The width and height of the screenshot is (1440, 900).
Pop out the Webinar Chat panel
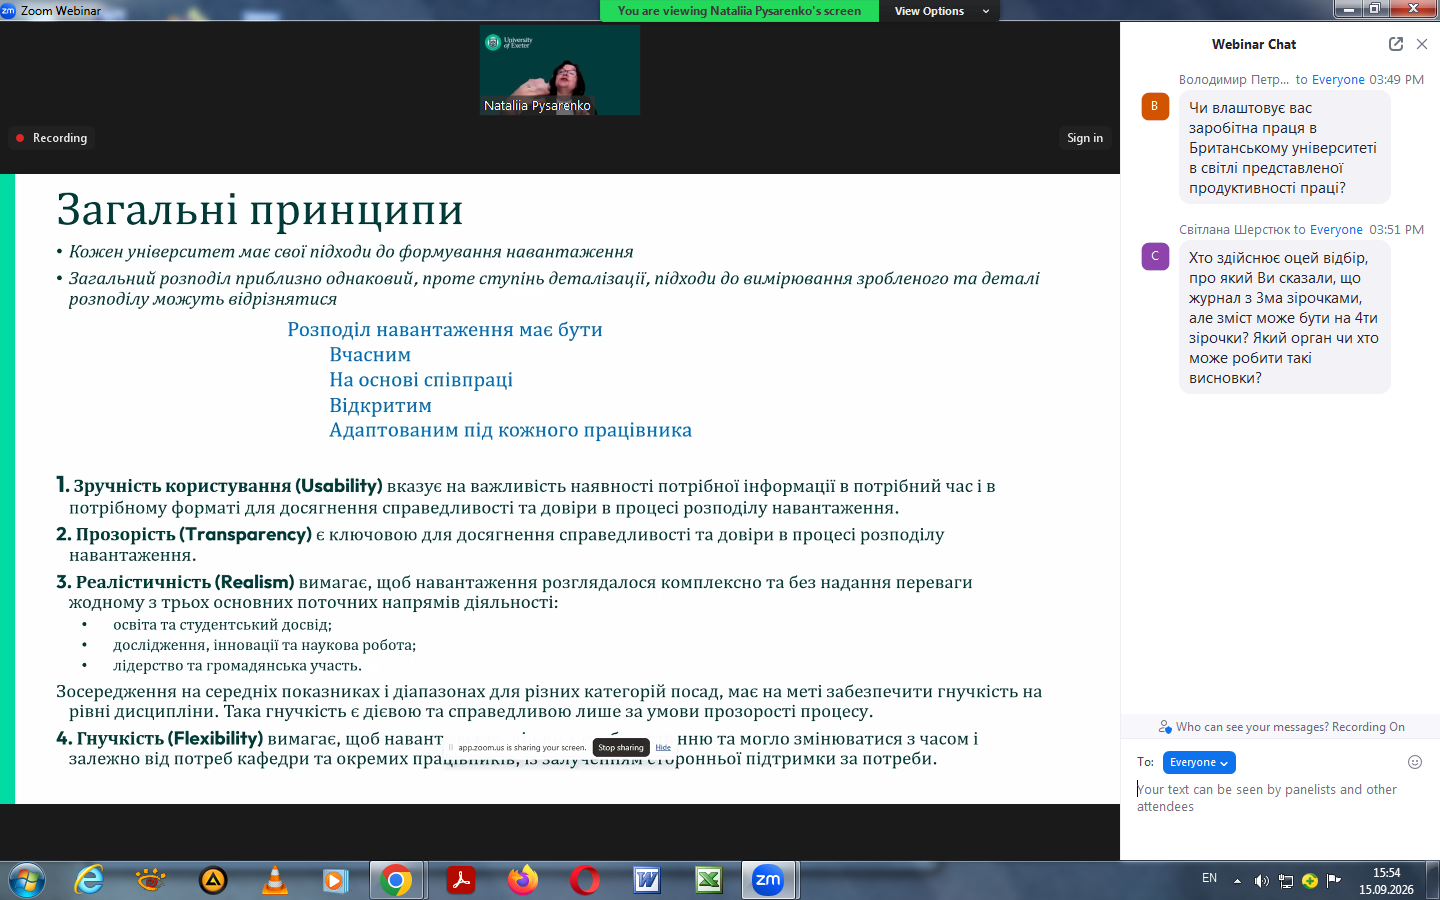[1396, 44]
